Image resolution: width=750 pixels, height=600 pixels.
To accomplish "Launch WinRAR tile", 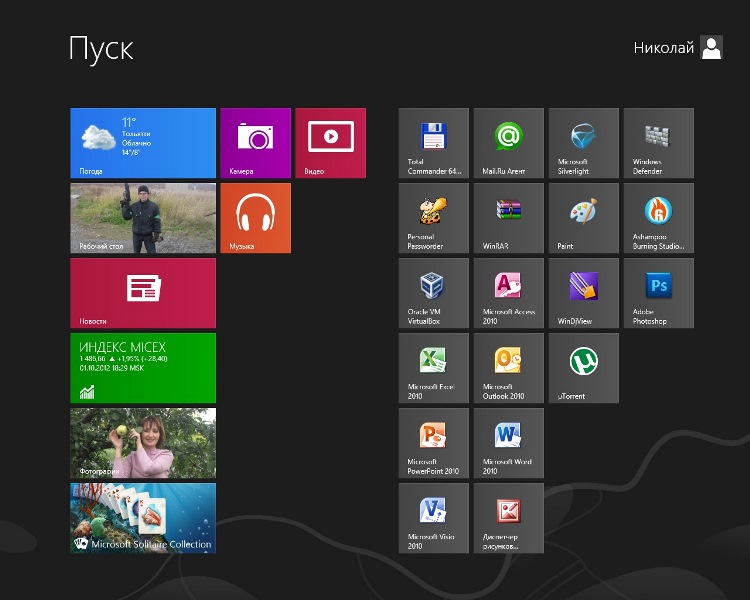I will click(x=509, y=218).
